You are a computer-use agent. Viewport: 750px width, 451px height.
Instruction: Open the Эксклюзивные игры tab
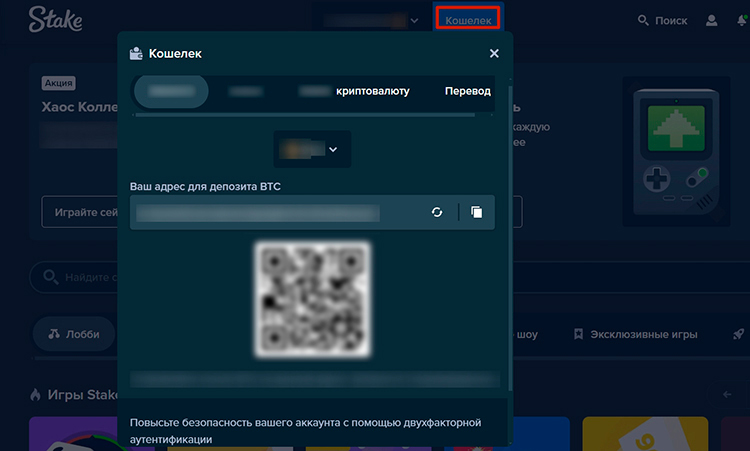(635, 334)
